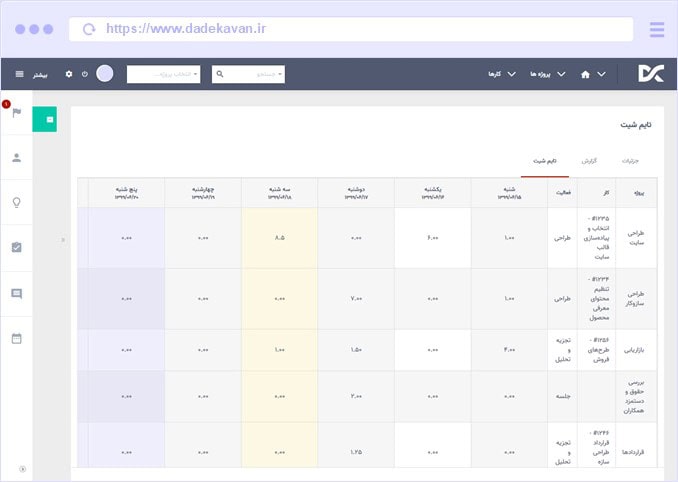The width and height of the screenshot is (678, 482).
Task: Expand the کارها menu
Action: pyautogui.click(x=501, y=74)
